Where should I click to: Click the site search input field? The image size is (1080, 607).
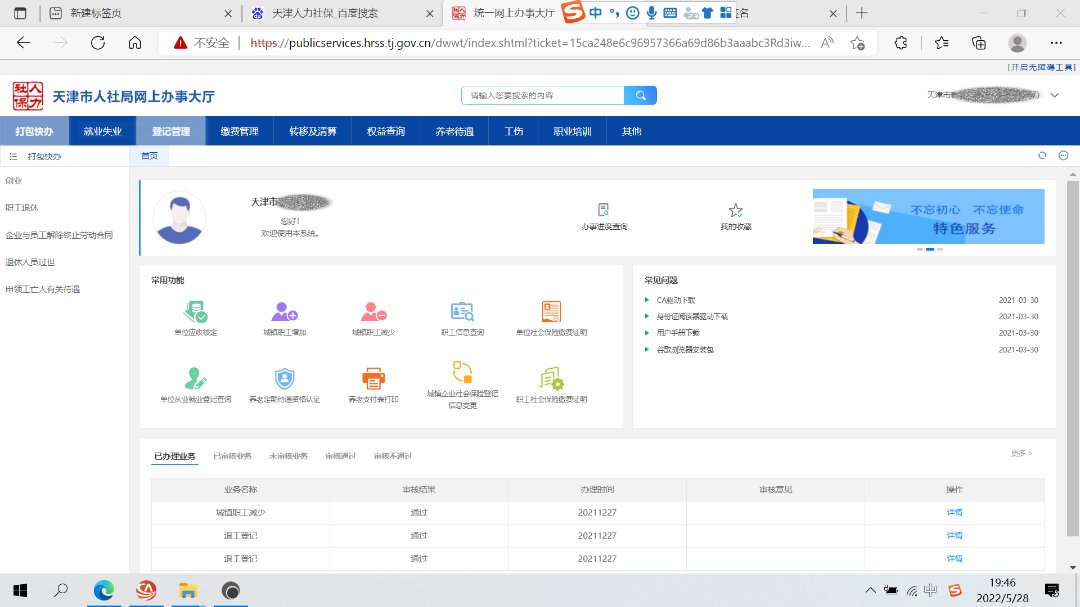(542, 95)
